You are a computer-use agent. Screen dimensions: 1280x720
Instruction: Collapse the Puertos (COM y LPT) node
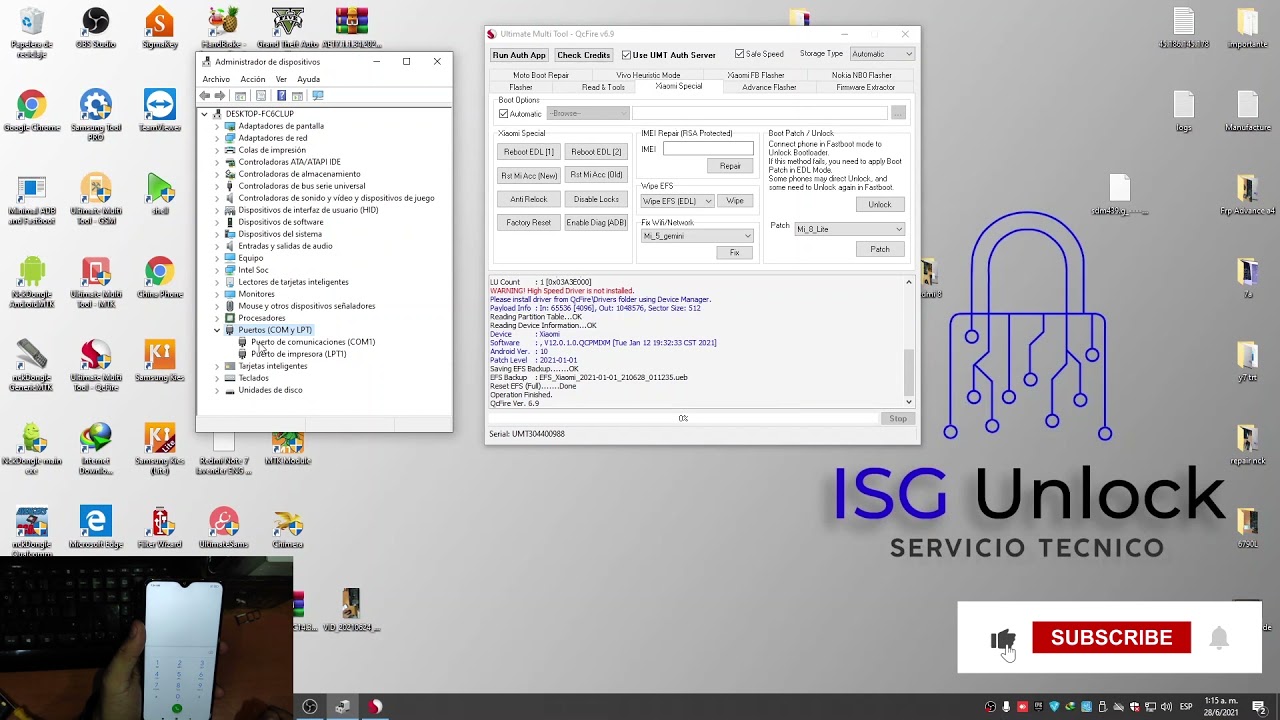click(x=217, y=330)
